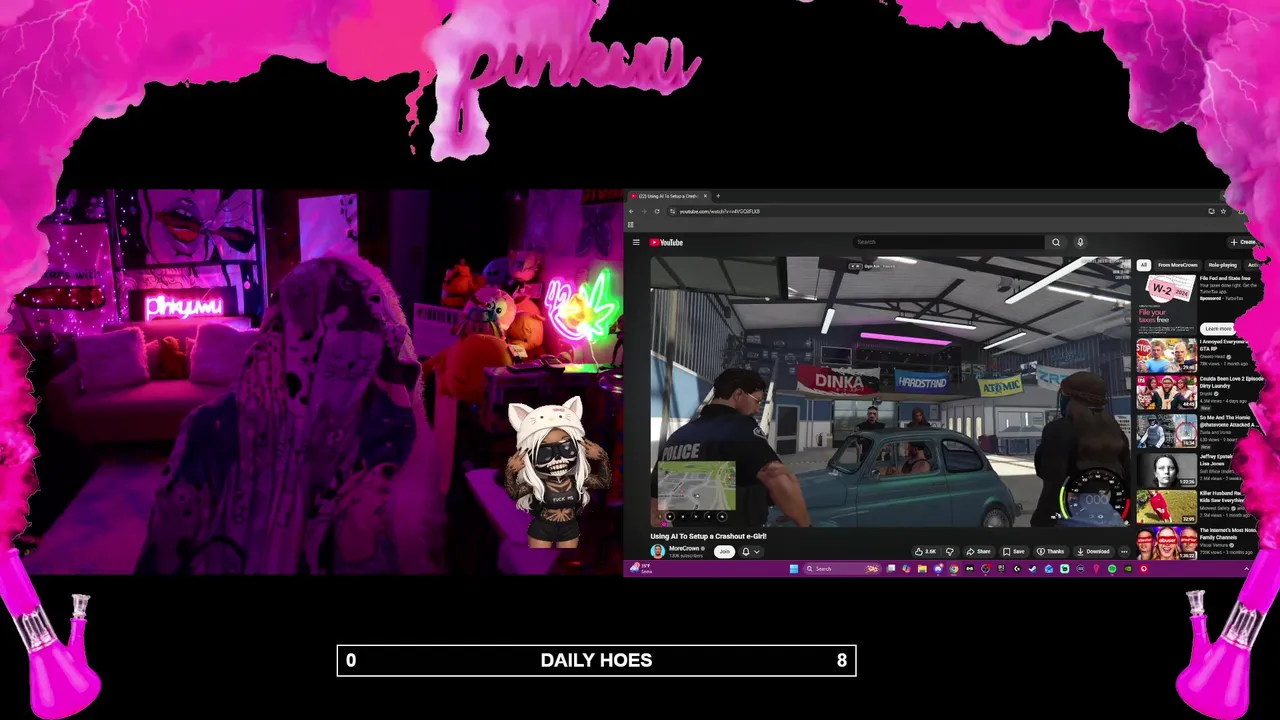Click the Windows taskbar Search box
1280x720 pixels.
842,569
